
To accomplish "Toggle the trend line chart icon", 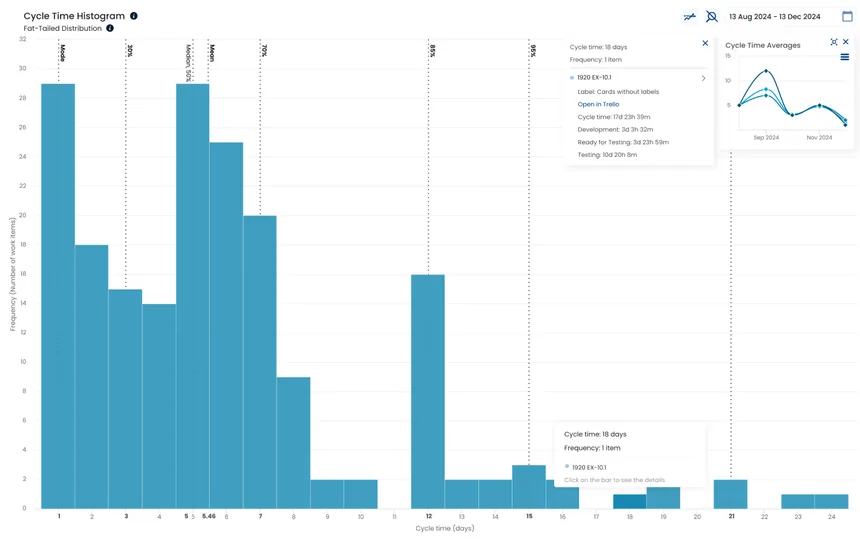I will click(x=689, y=16).
